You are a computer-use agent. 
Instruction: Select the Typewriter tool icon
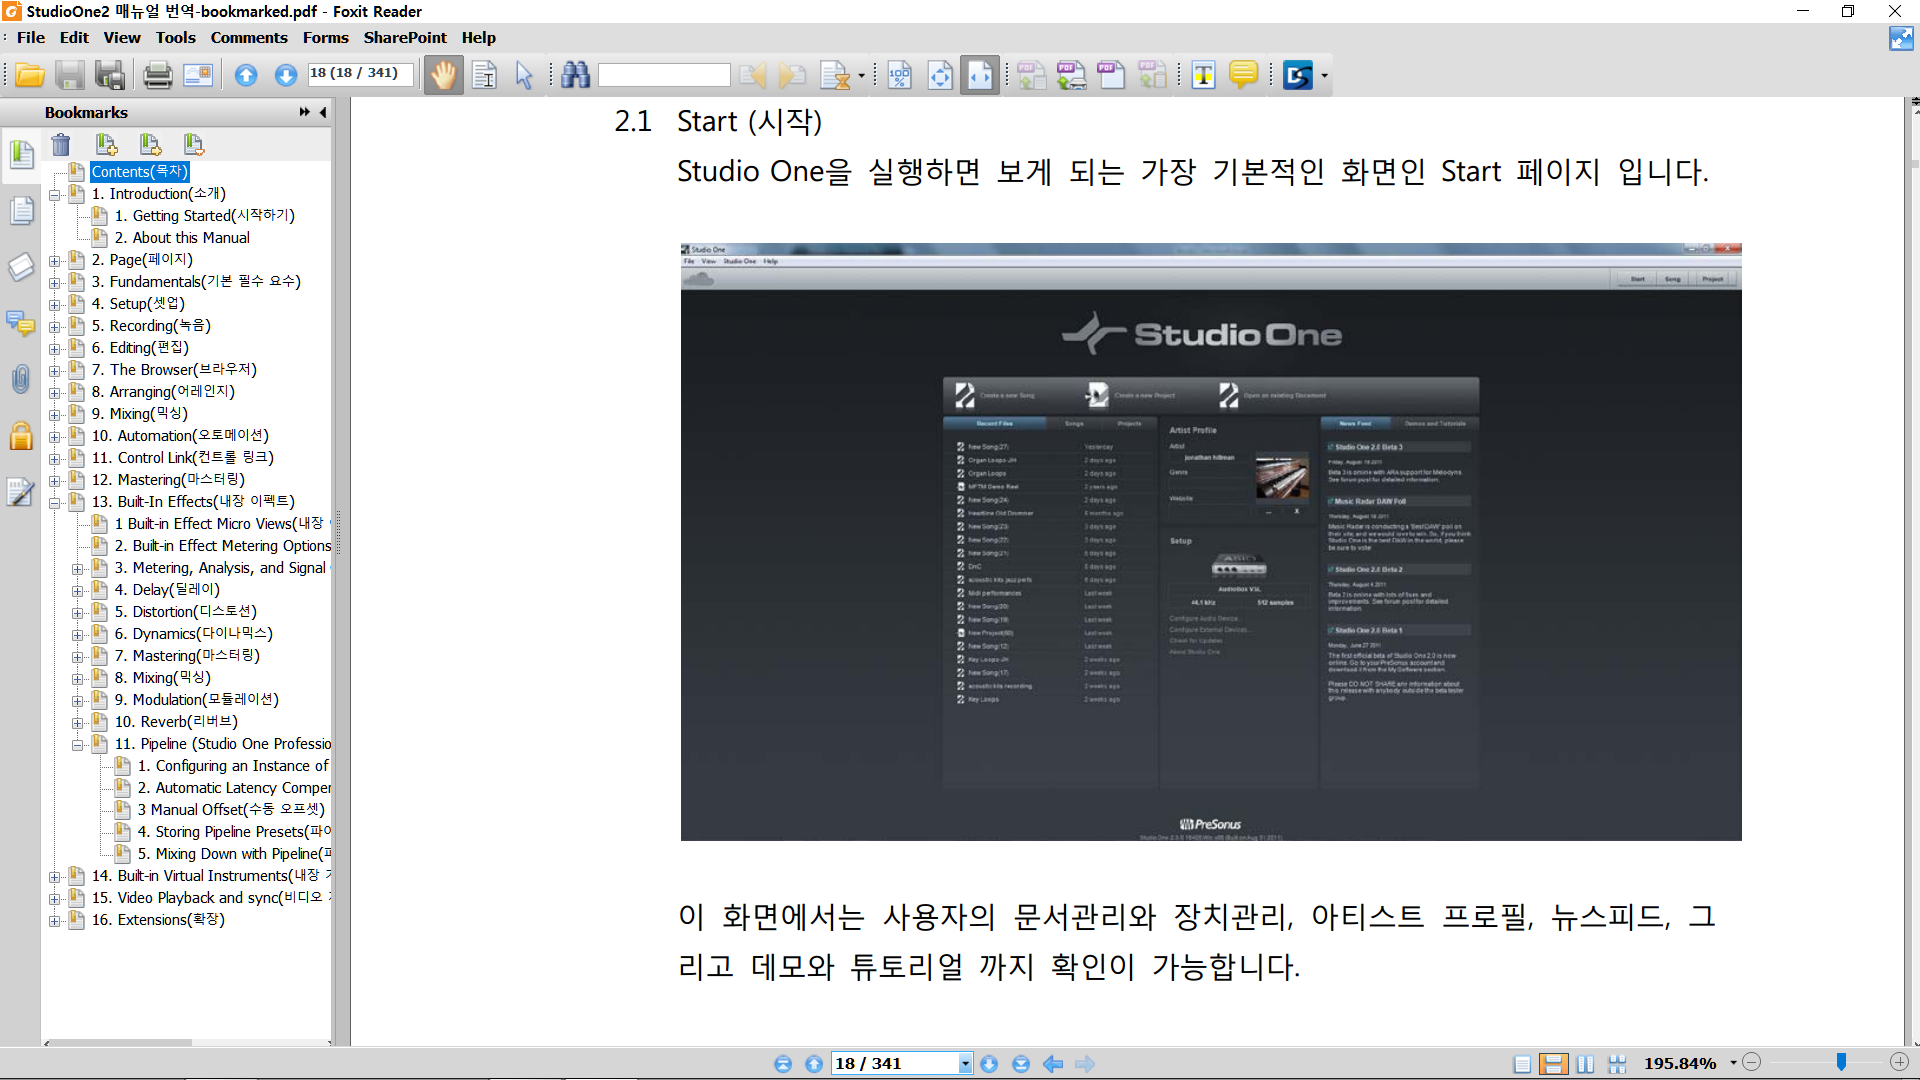click(1203, 75)
